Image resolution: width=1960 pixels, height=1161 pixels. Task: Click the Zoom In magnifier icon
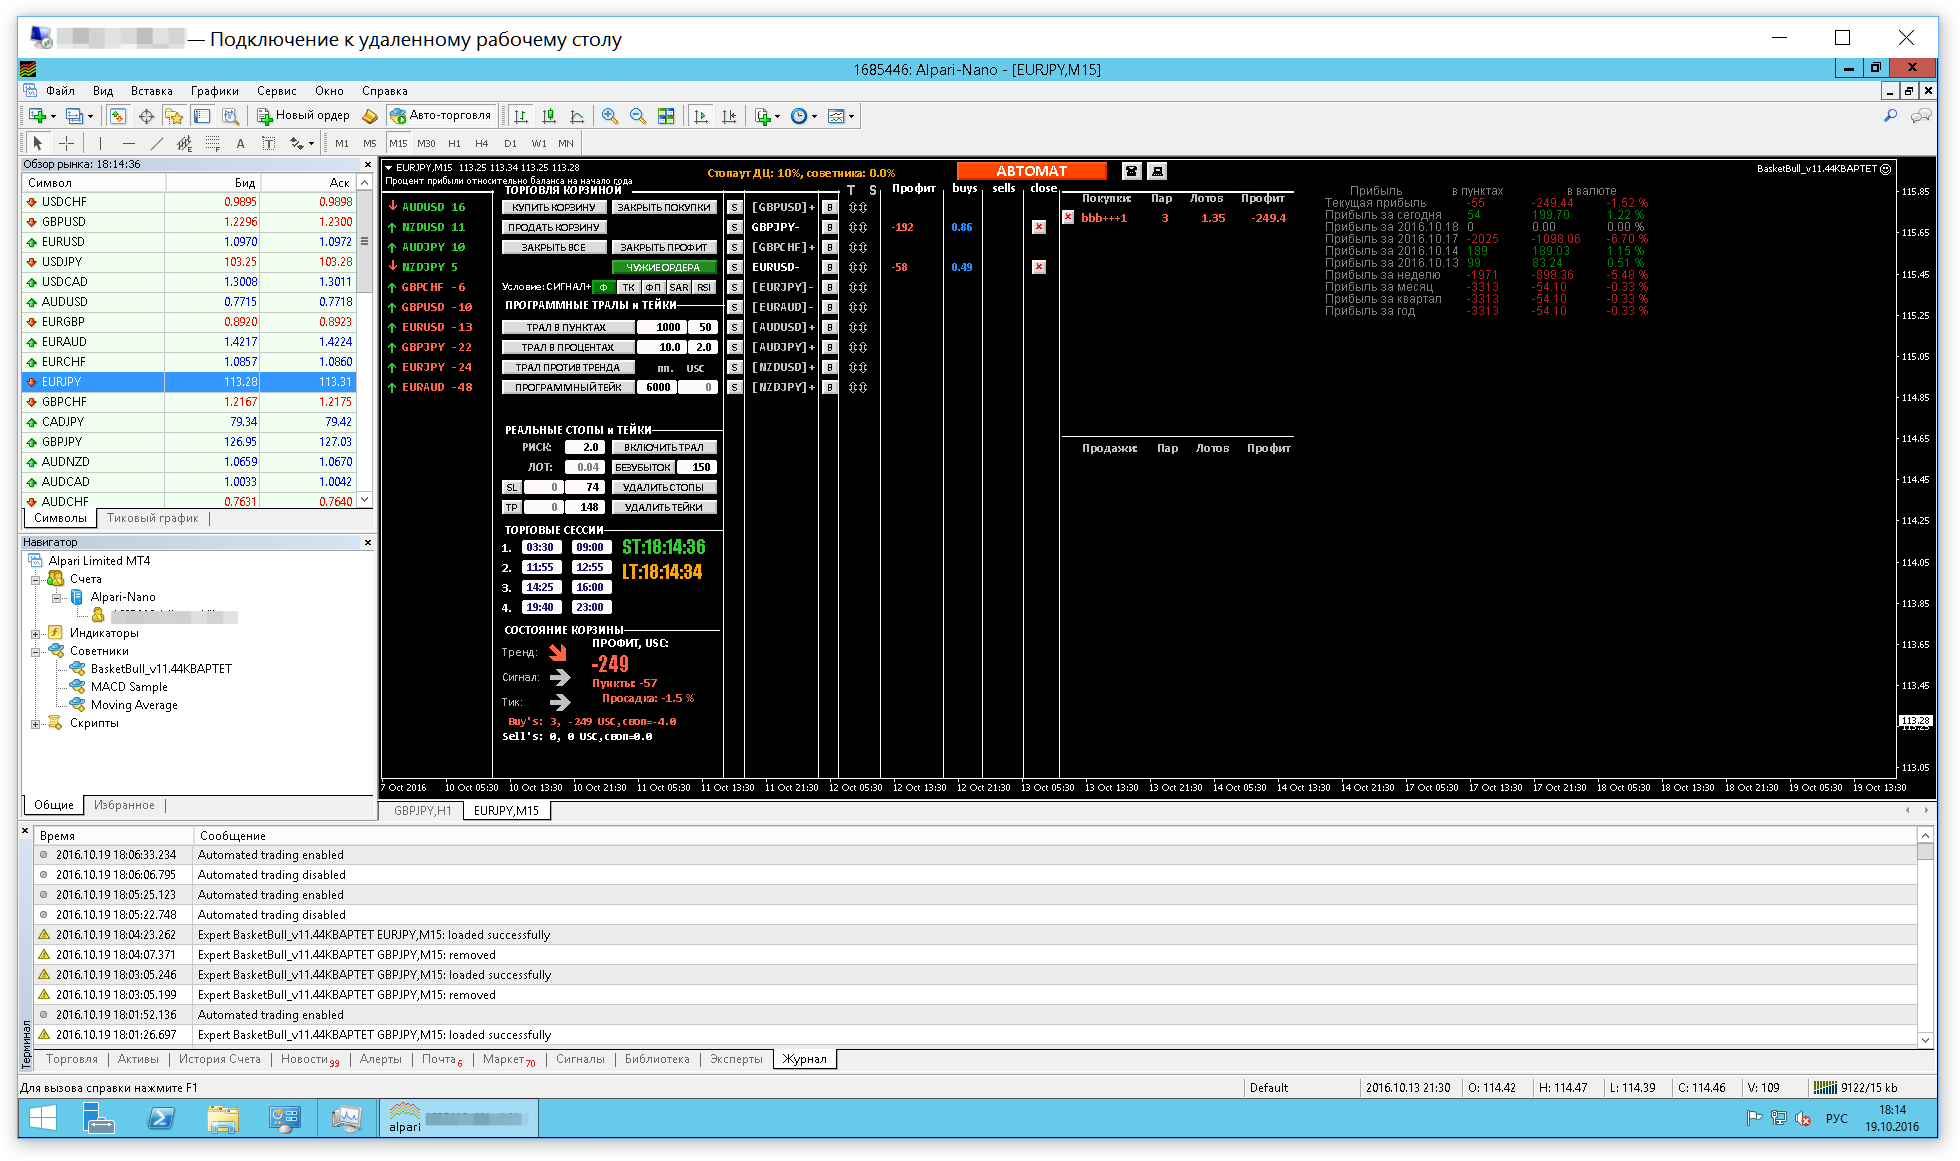coord(610,116)
